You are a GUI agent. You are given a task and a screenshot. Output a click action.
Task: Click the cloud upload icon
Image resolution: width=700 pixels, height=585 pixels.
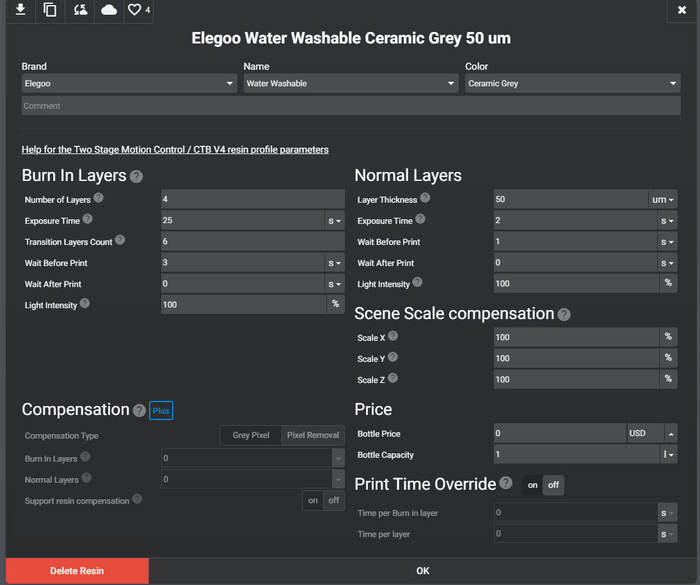[x=109, y=10]
